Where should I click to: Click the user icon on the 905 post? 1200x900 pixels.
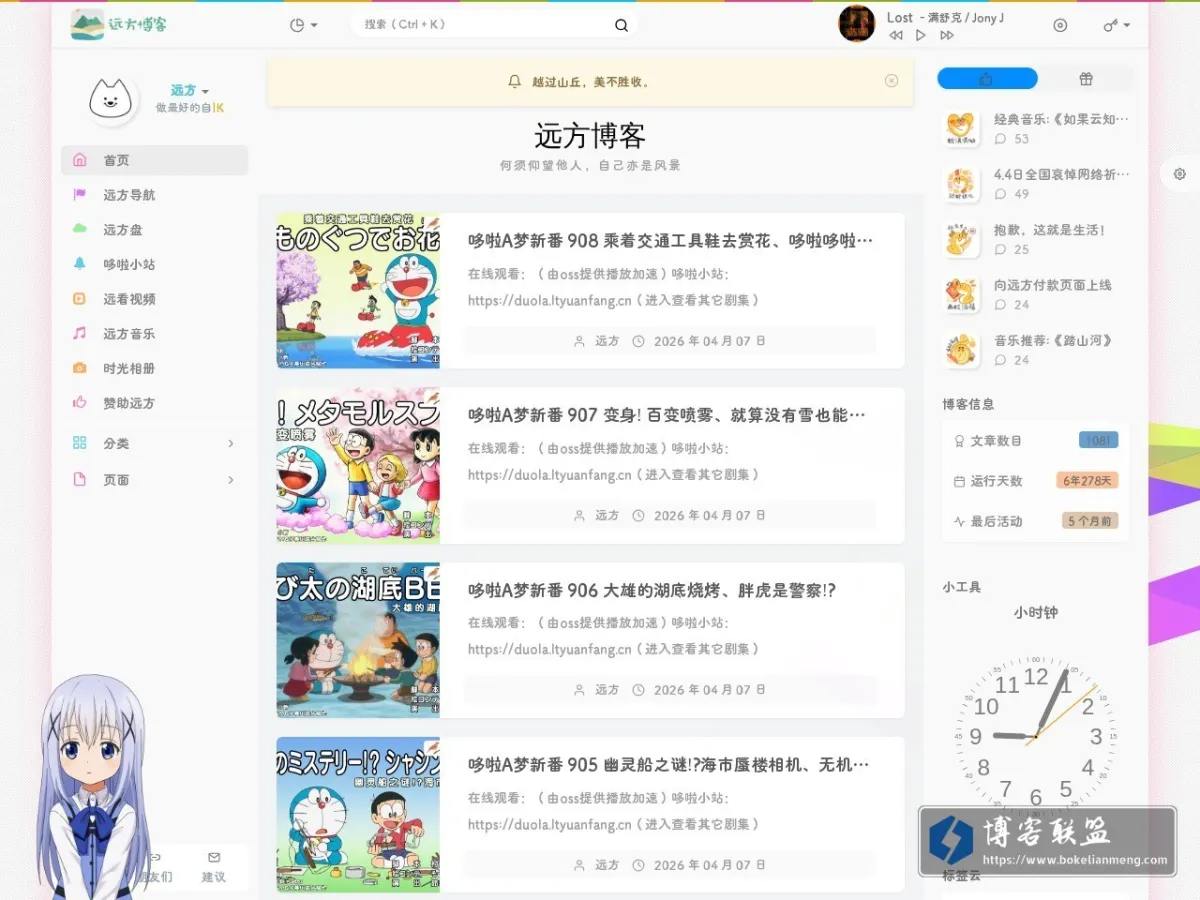tap(579, 865)
